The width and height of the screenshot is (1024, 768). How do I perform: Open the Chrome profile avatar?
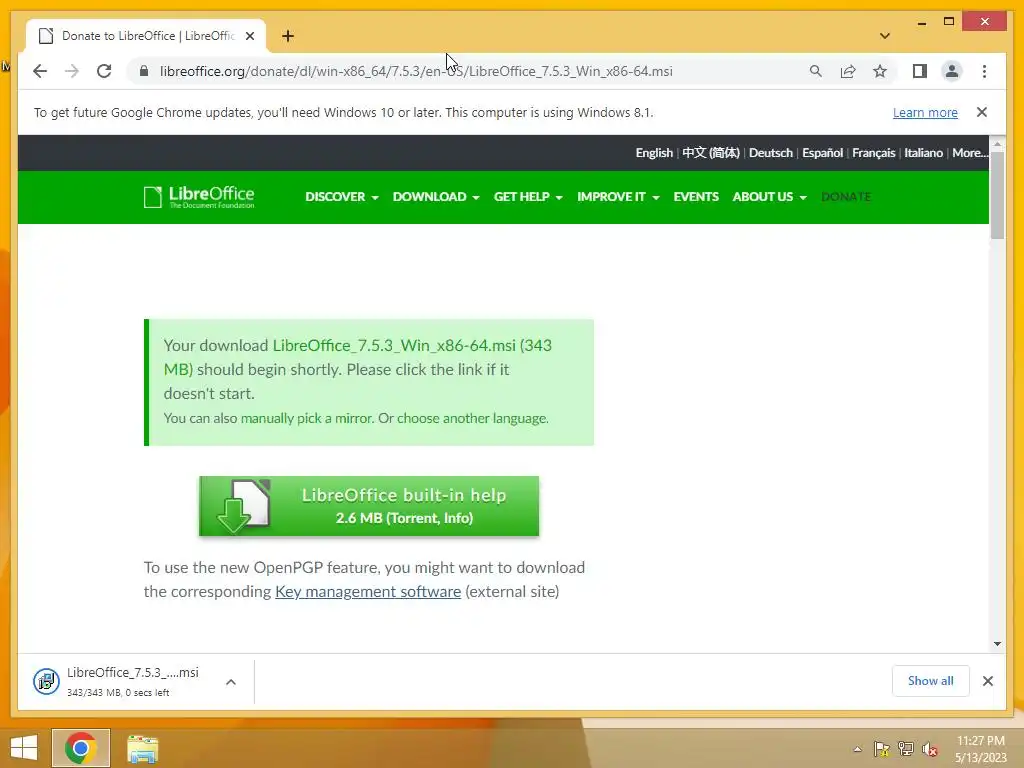[952, 71]
